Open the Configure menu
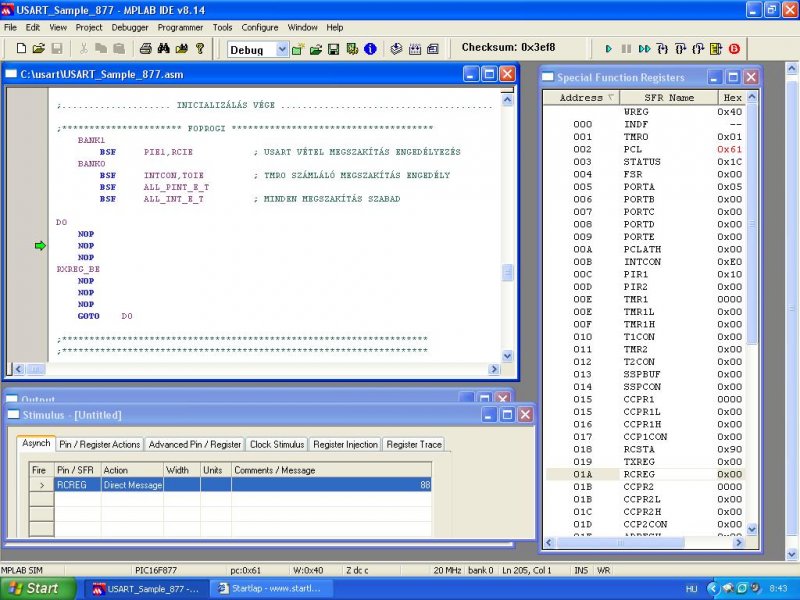800x600 pixels. pos(260,27)
